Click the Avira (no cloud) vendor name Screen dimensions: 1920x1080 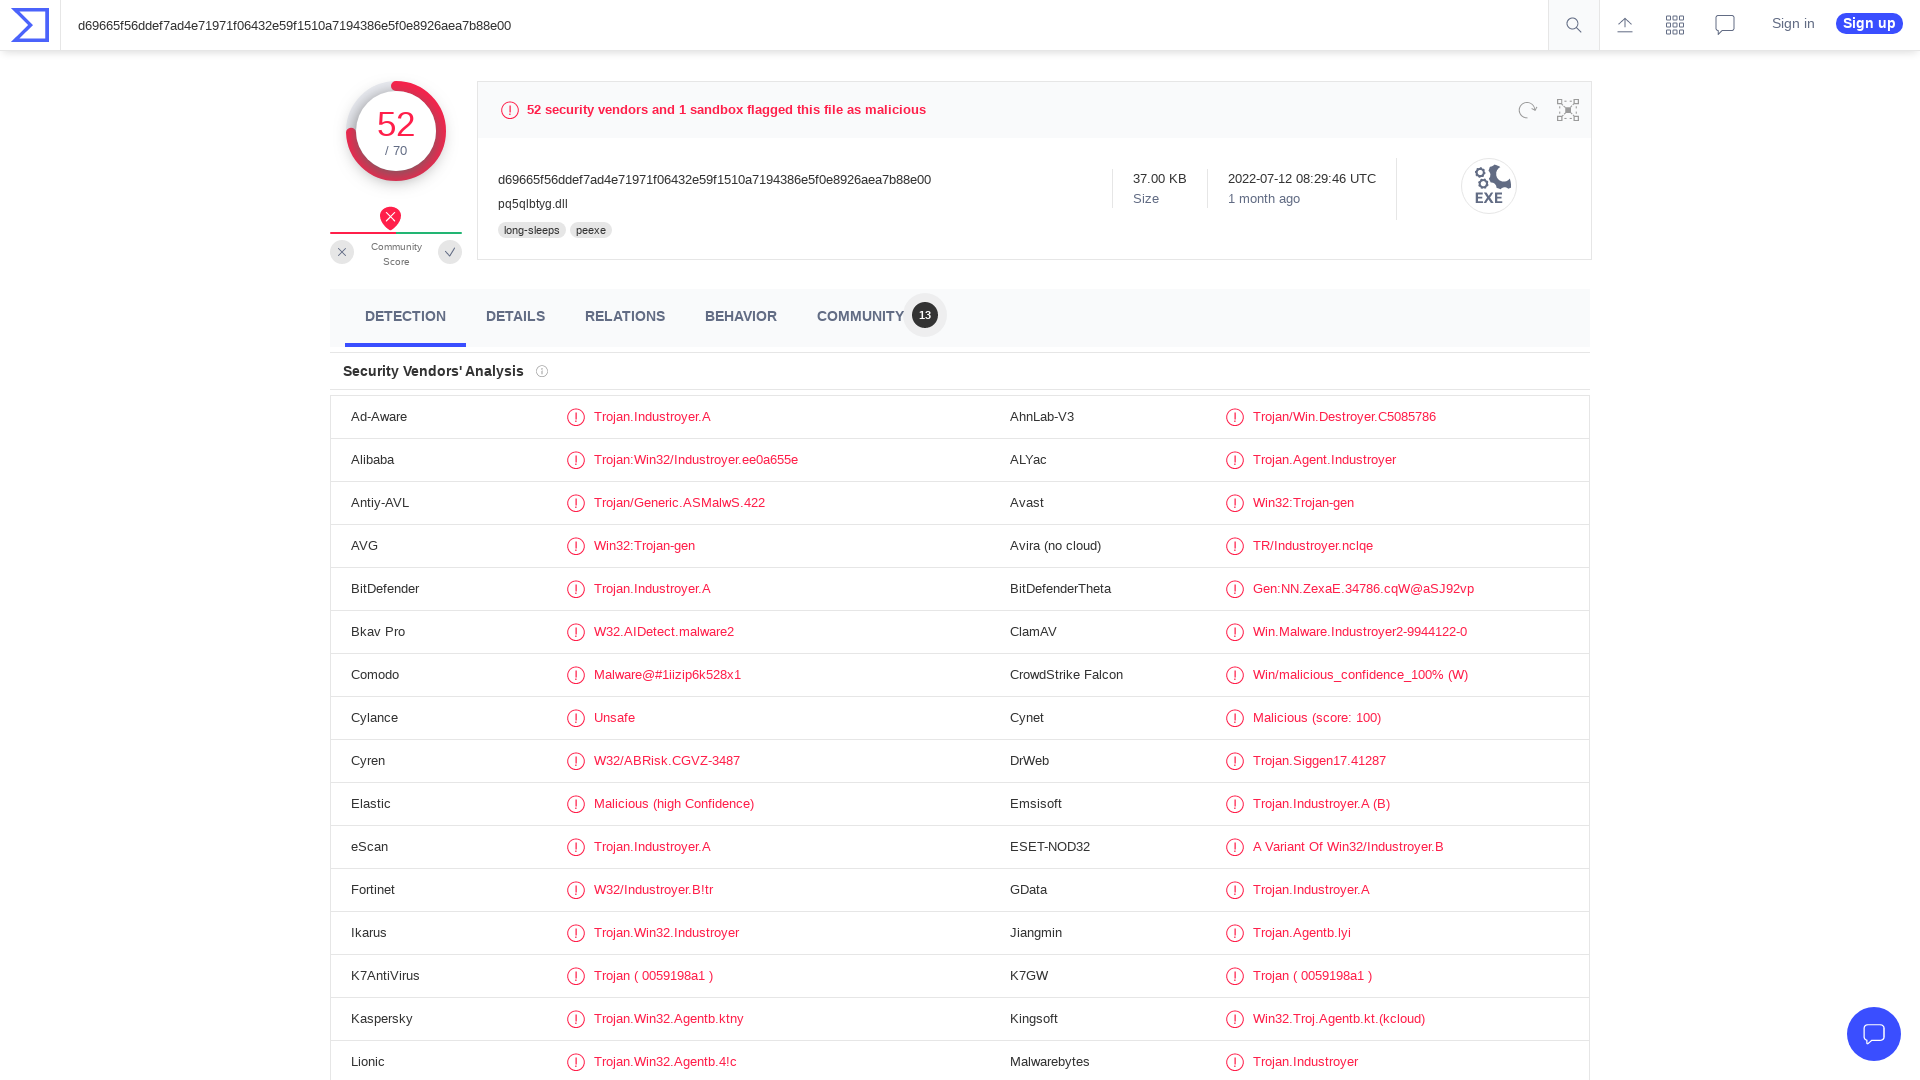click(x=1055, y=546)
